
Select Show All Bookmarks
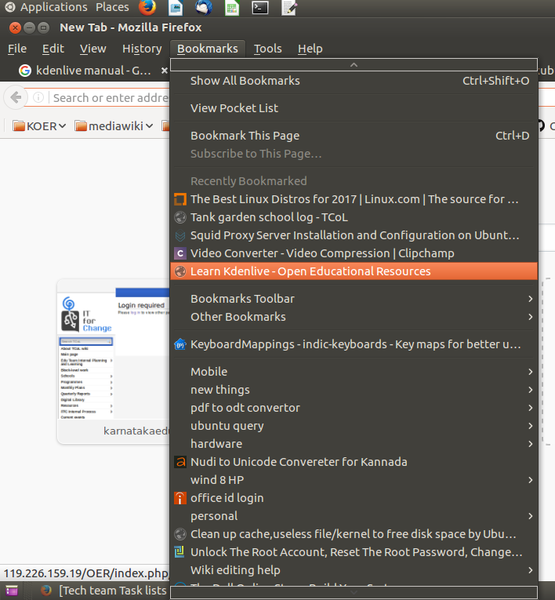(354, 81)
